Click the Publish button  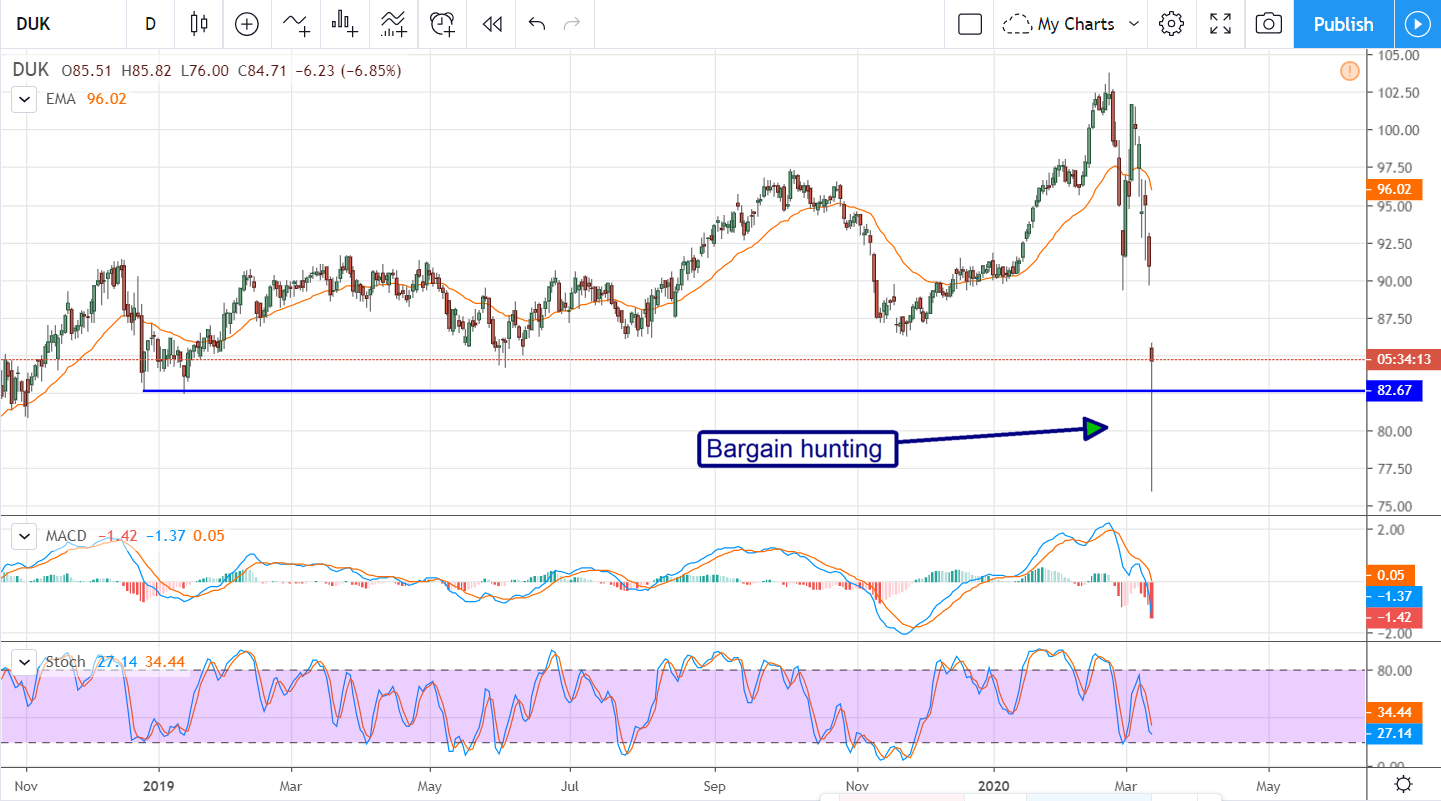(x=1343, y=24)
